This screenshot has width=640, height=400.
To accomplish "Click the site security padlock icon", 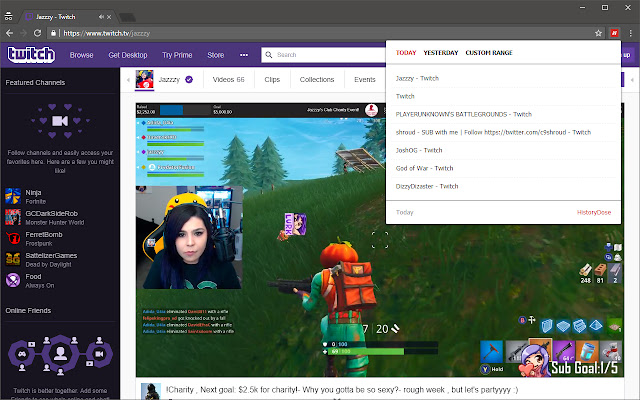I will pos(53,33).
